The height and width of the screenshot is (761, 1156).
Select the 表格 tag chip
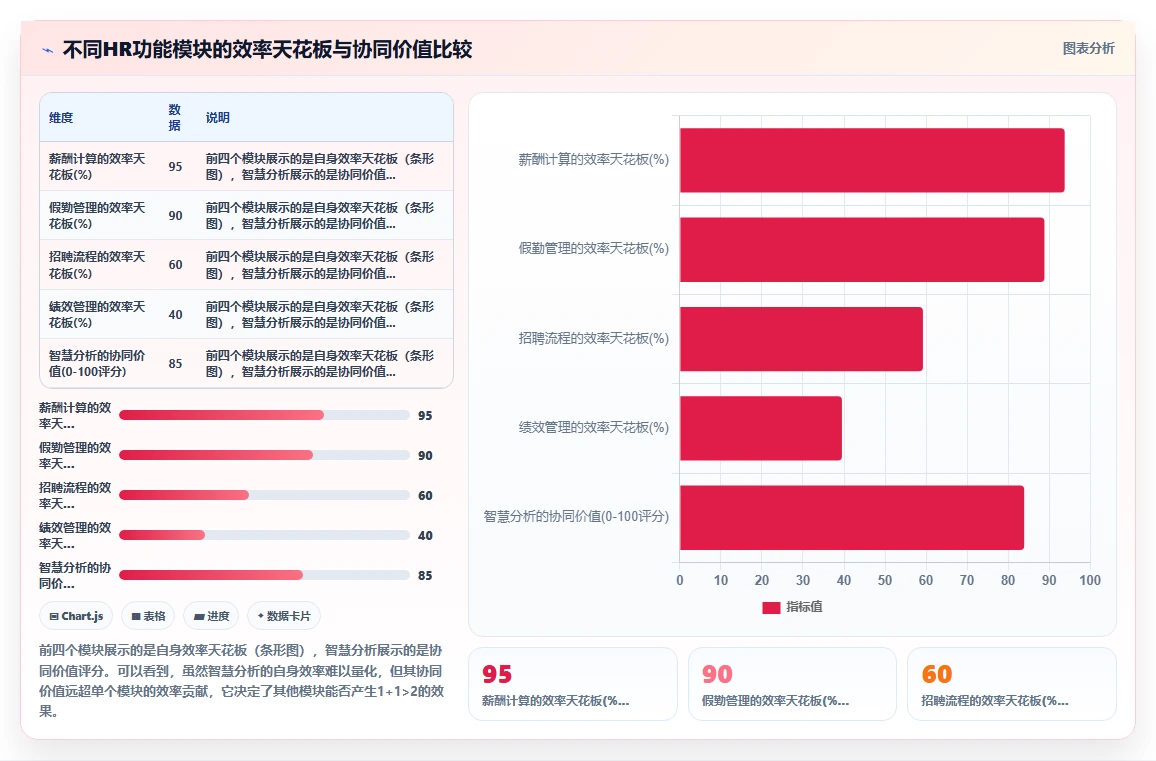[x=148, y=616]
